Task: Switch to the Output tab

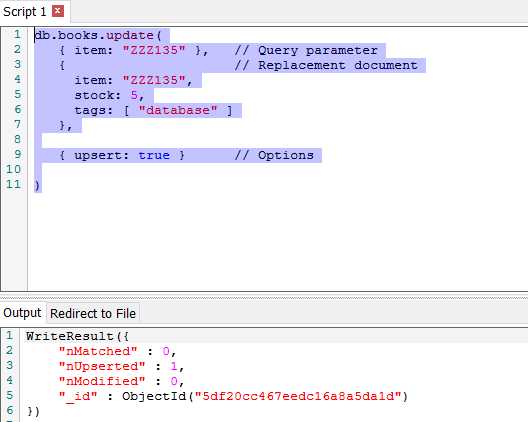Action: pyautogui.click(x=22, y=313)
